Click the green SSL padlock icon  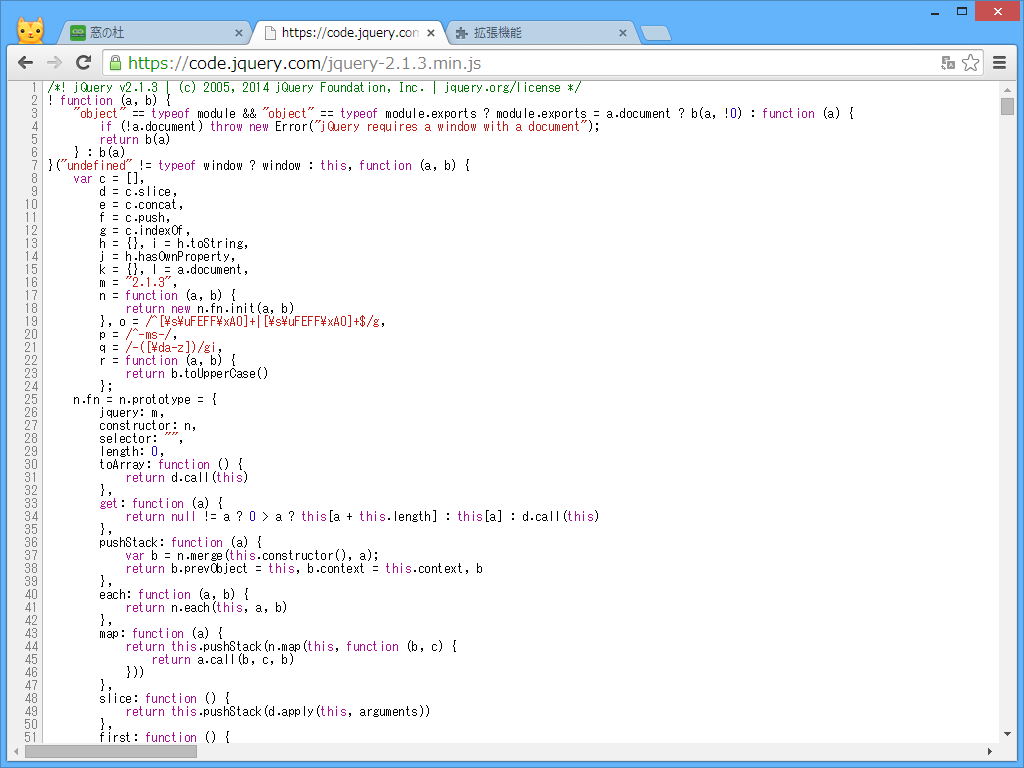click(115, 63)
